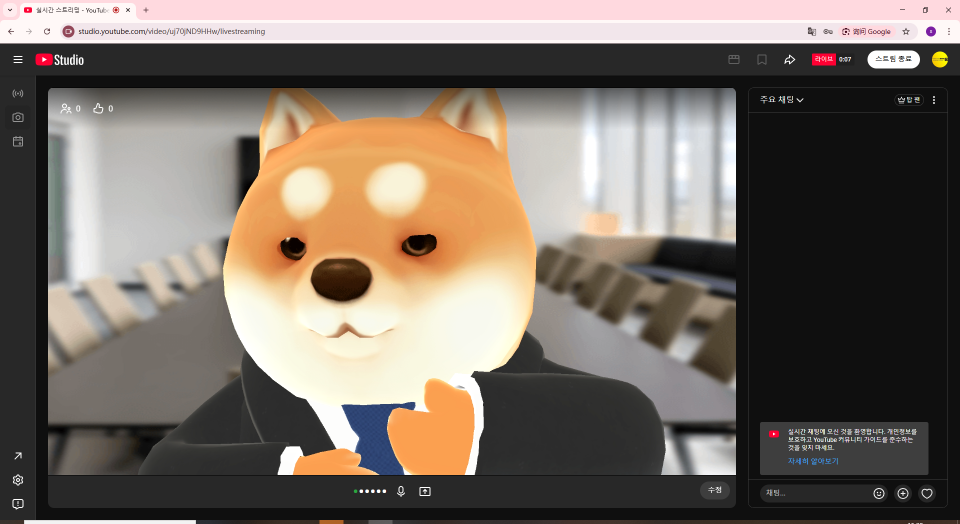The width and height of the screenshot is (960, 524).
Task: Open the hamburger navigation menu
Action: (x=18, y=60)
